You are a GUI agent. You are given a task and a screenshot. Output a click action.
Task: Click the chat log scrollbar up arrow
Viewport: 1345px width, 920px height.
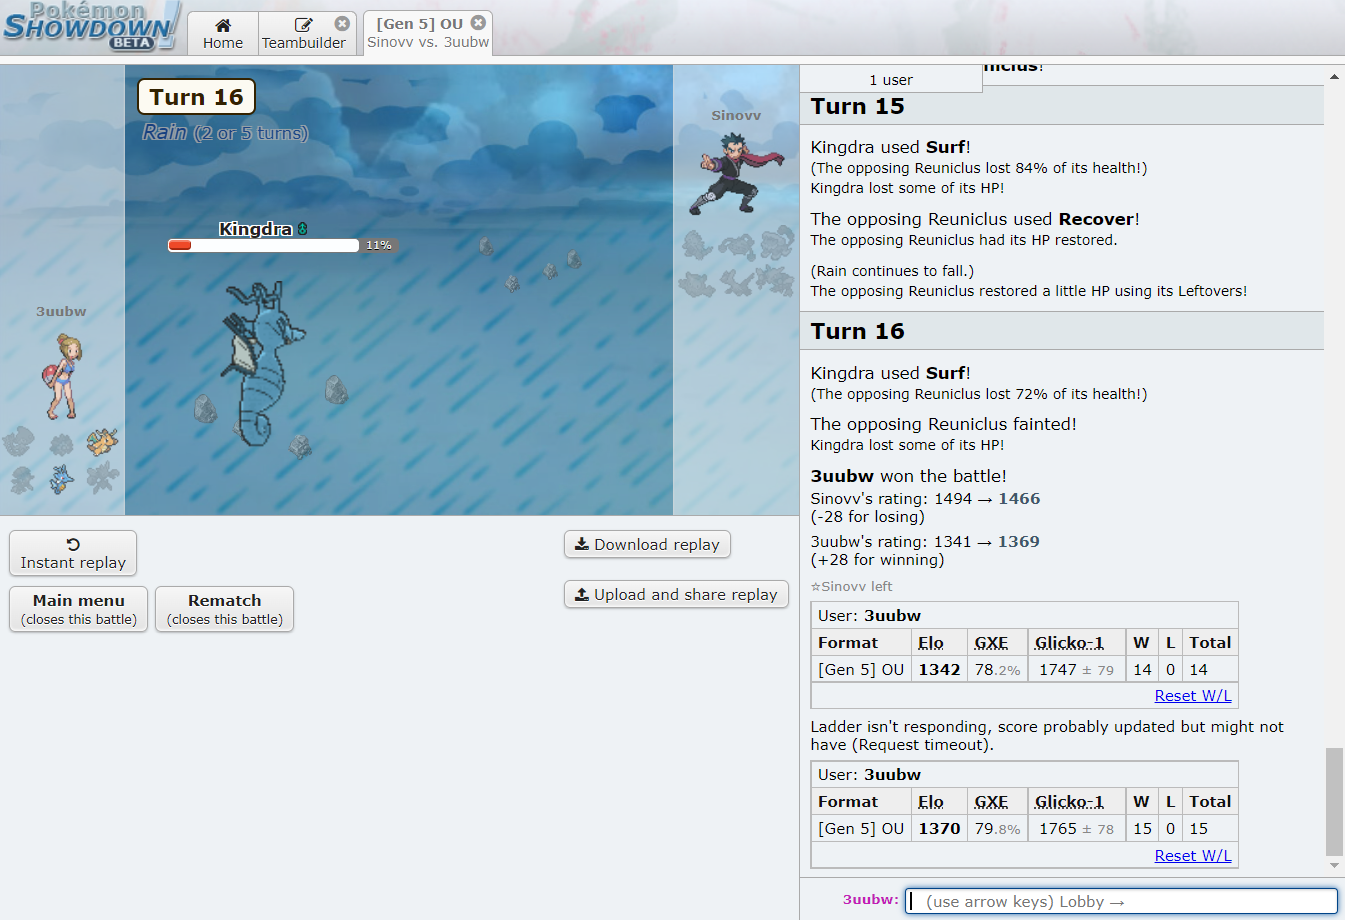(1334, 76)
